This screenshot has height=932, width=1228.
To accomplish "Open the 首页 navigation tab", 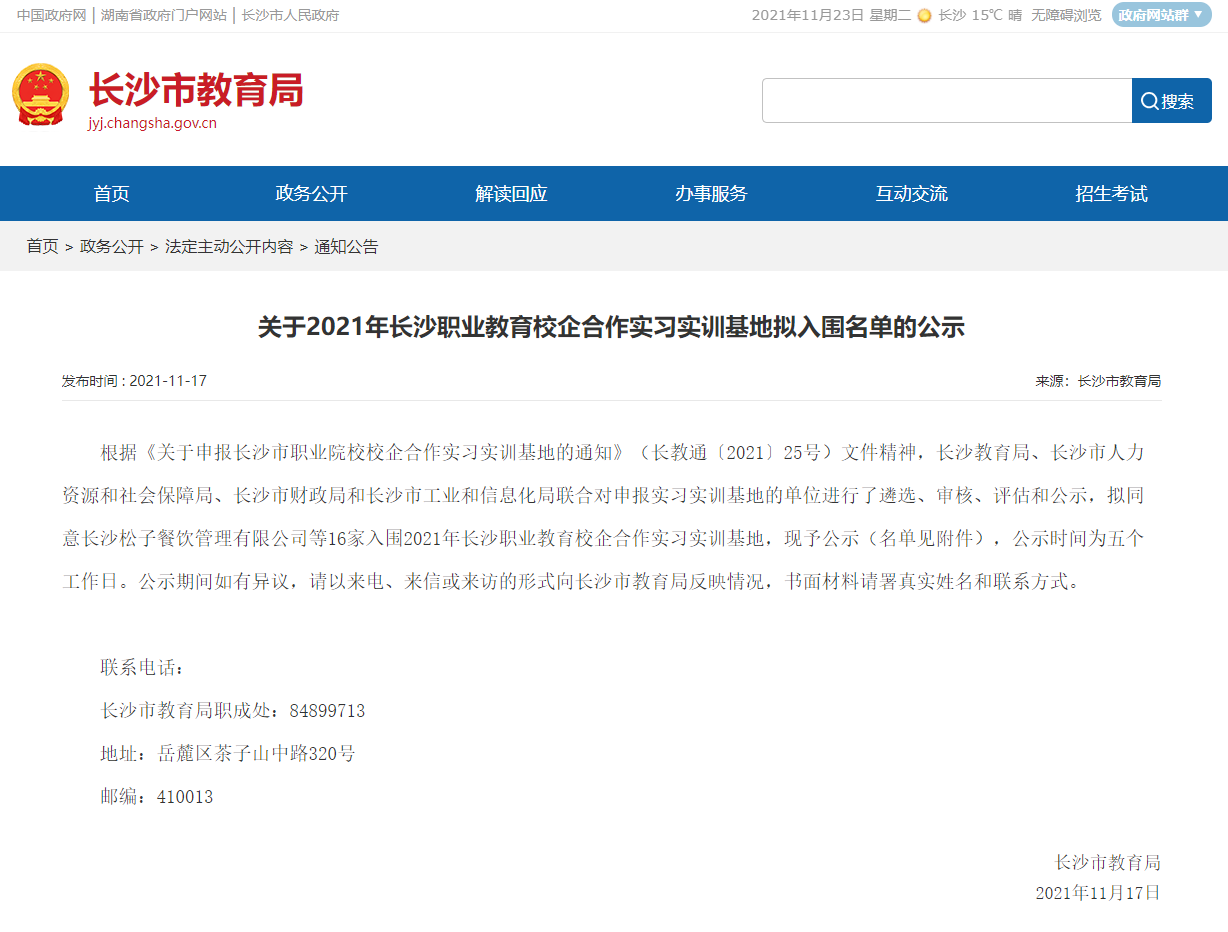I will pos(112,194).
